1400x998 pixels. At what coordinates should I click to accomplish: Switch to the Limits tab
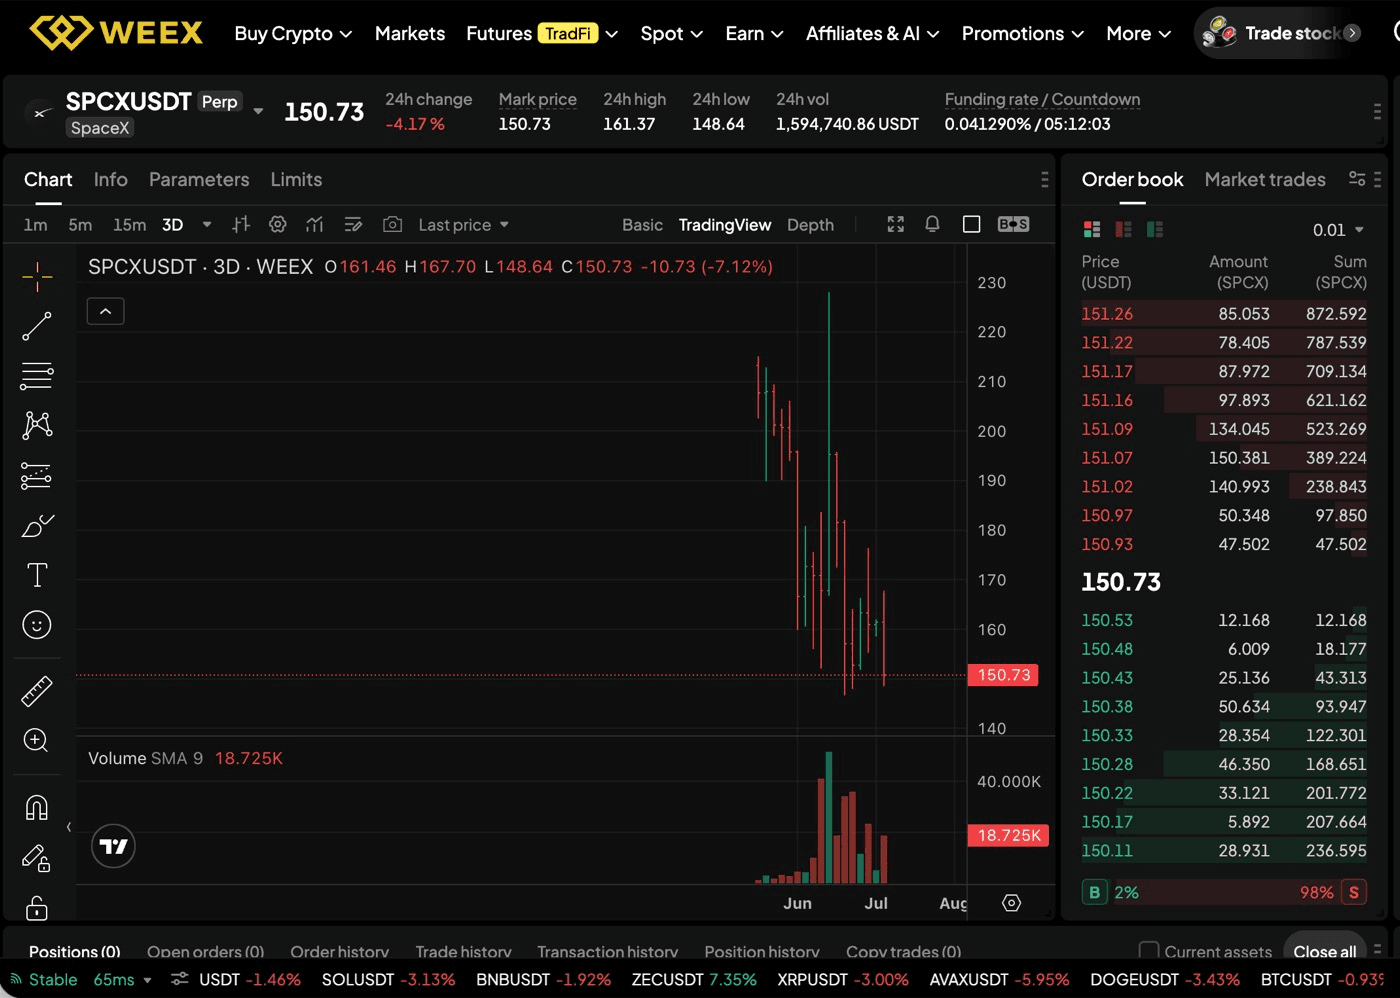point(296,179)
